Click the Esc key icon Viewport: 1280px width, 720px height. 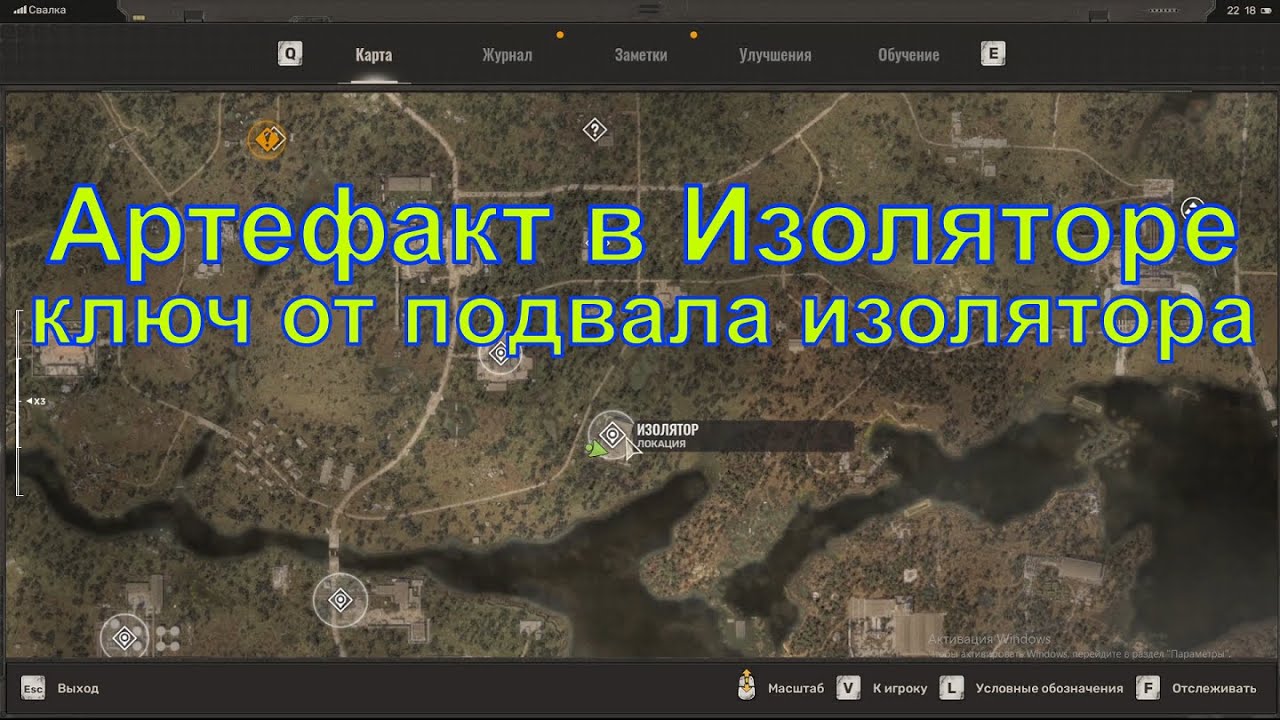[33, 688]
